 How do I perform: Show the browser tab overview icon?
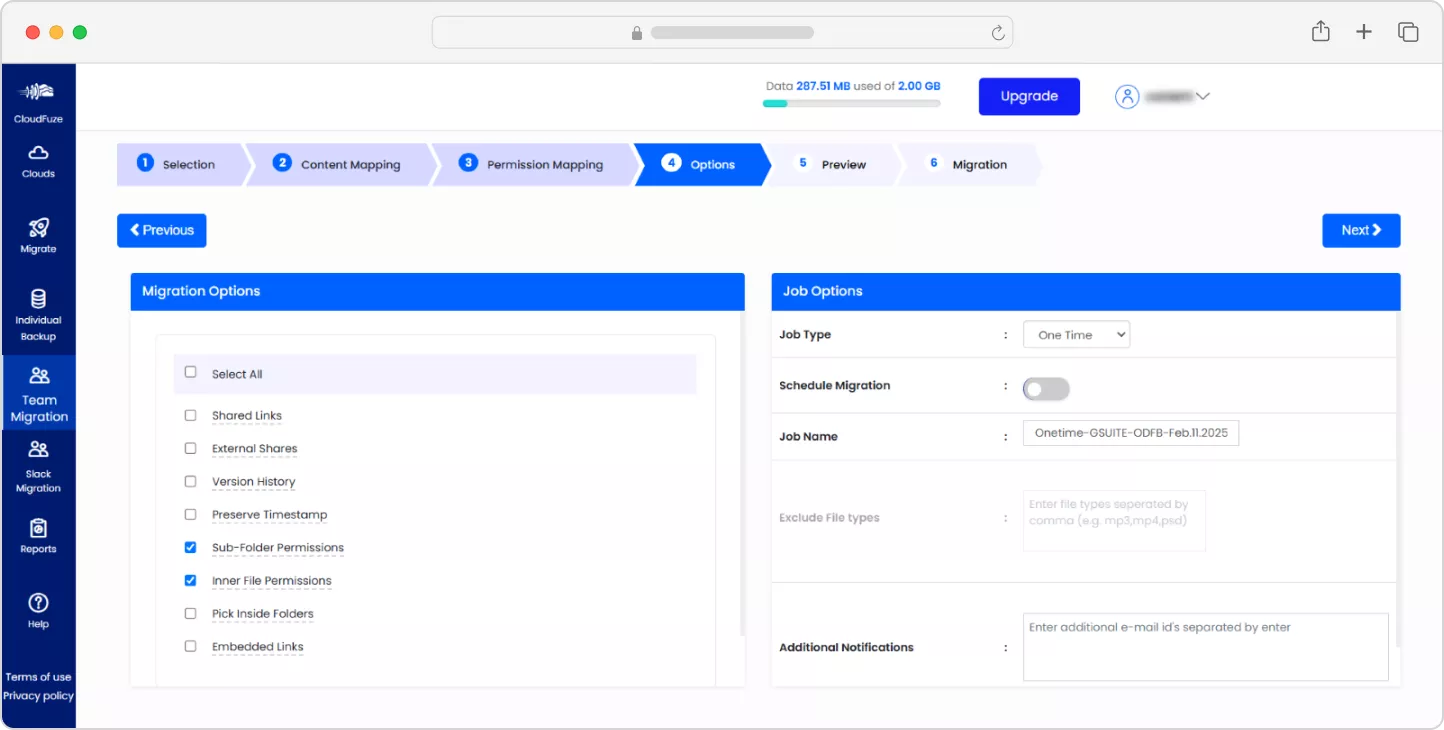pos(1408,32)
